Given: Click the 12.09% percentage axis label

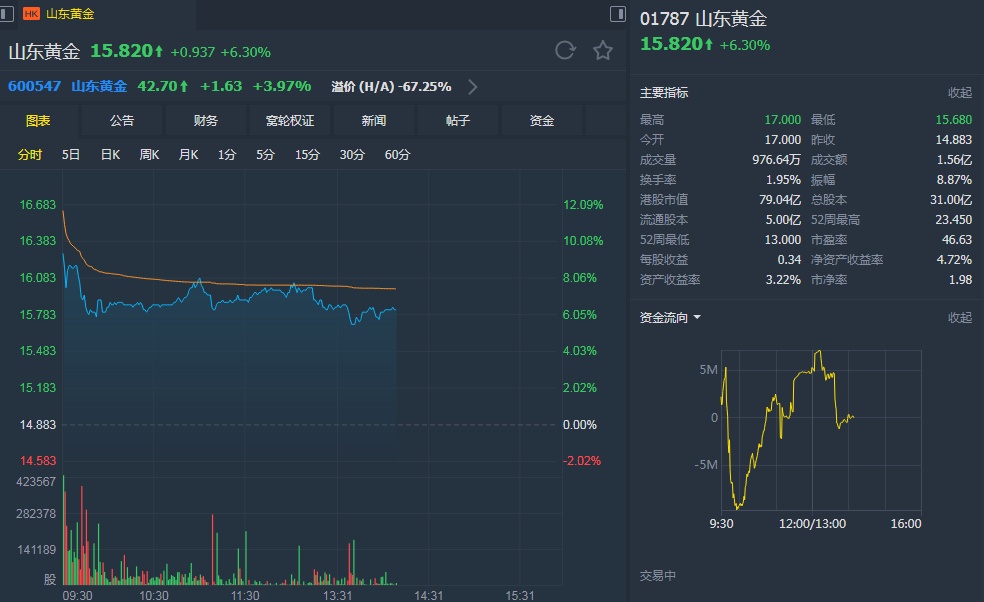Looking at the screenshot, I should [583, 205].
